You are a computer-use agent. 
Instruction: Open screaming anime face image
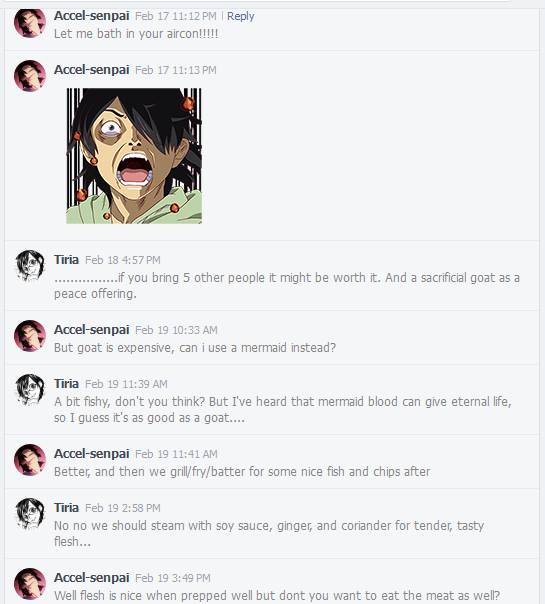(134, 156)
